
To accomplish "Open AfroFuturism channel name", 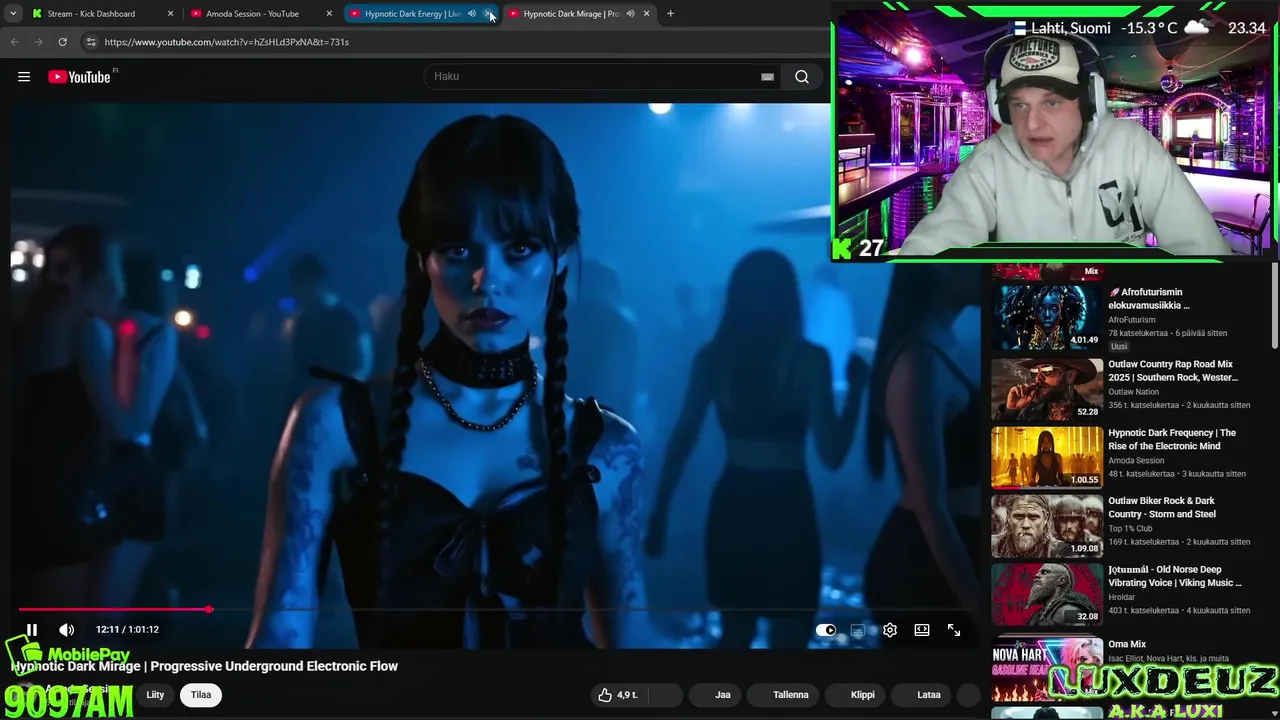I will pyautogui.click(x=1131, y=320).
